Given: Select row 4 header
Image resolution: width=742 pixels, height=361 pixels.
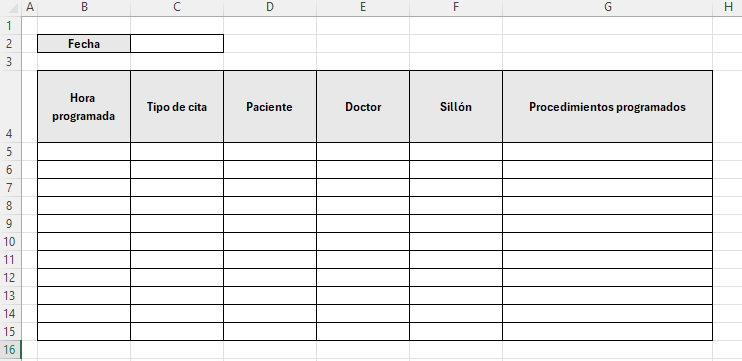Looking at the screenshot, I should 9,106.
